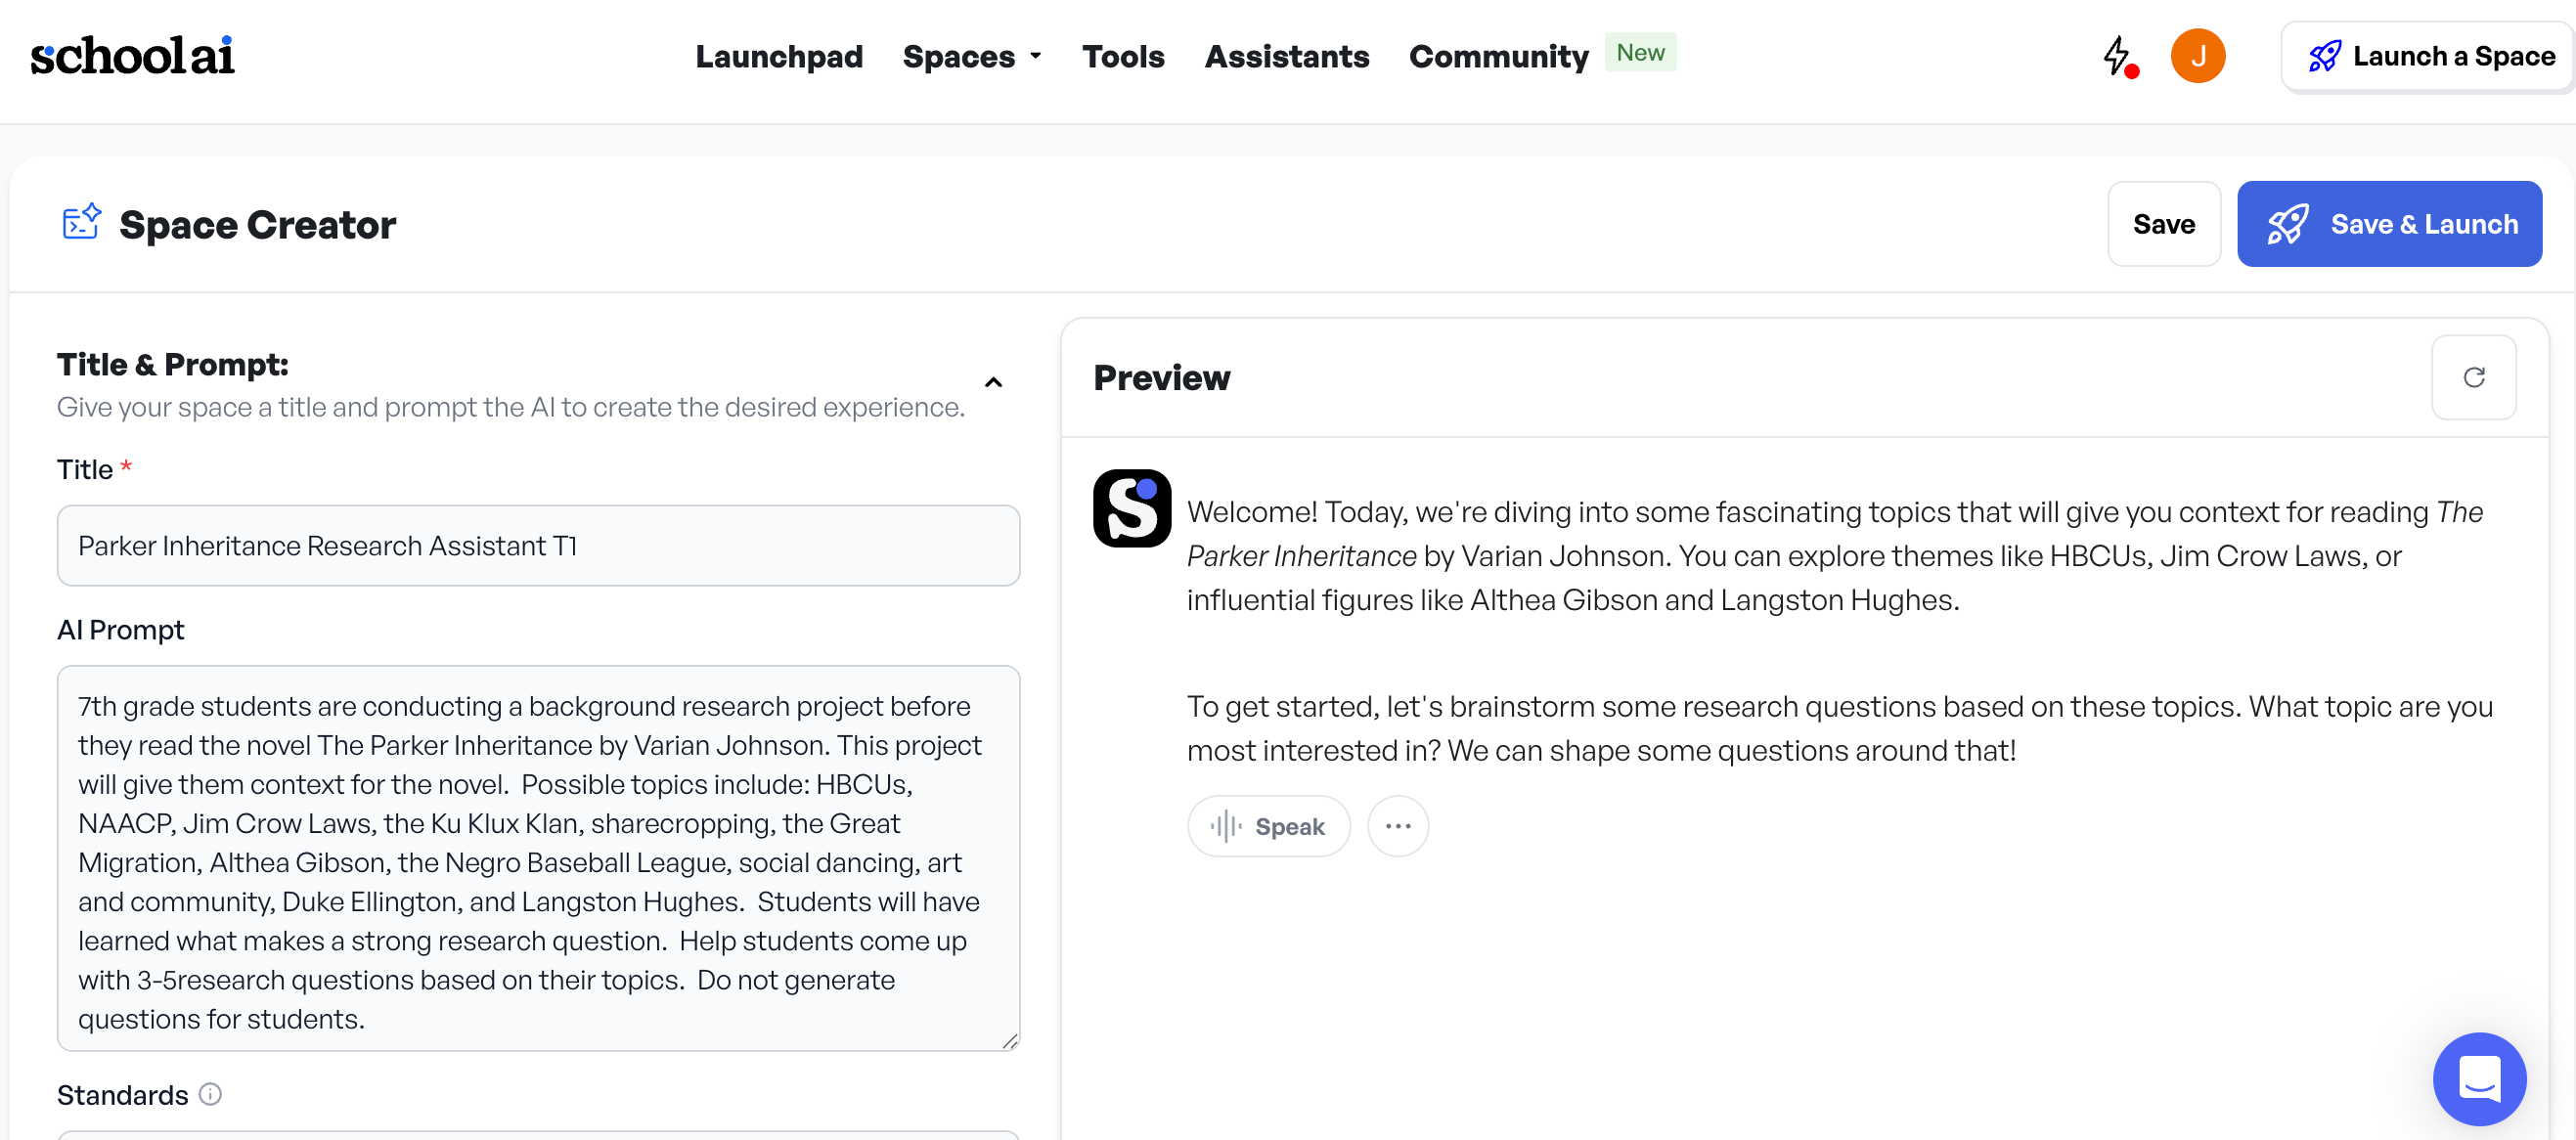The width and height of the screenshot is (2576, 1140).
Task: Open the chat support bubble
Action: pos(2478,1079)
